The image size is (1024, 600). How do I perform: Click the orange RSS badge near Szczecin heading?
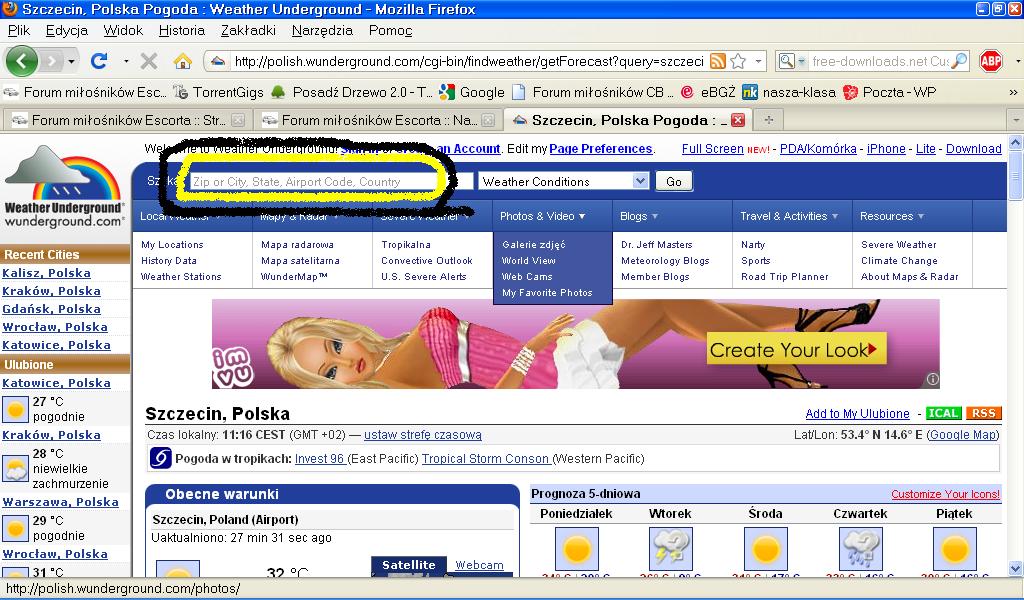983,413
